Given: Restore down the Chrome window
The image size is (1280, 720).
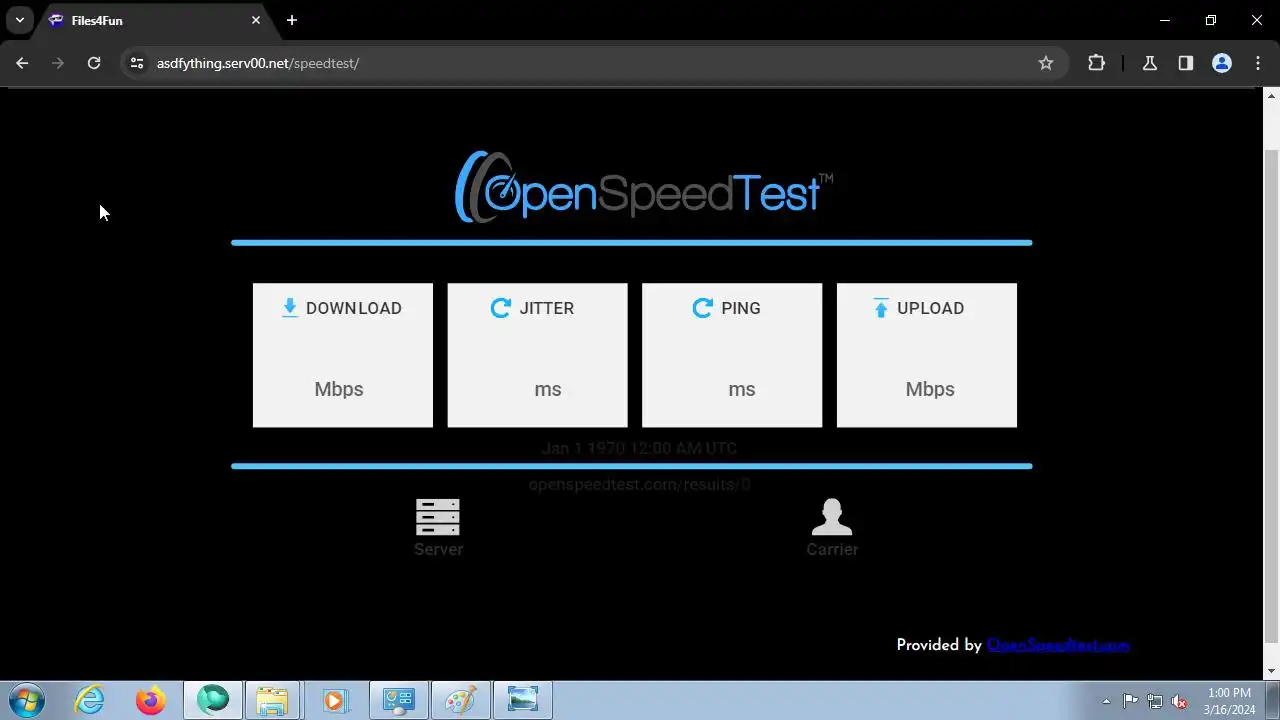Looking at the screenshot, I should coord(1211,20).
